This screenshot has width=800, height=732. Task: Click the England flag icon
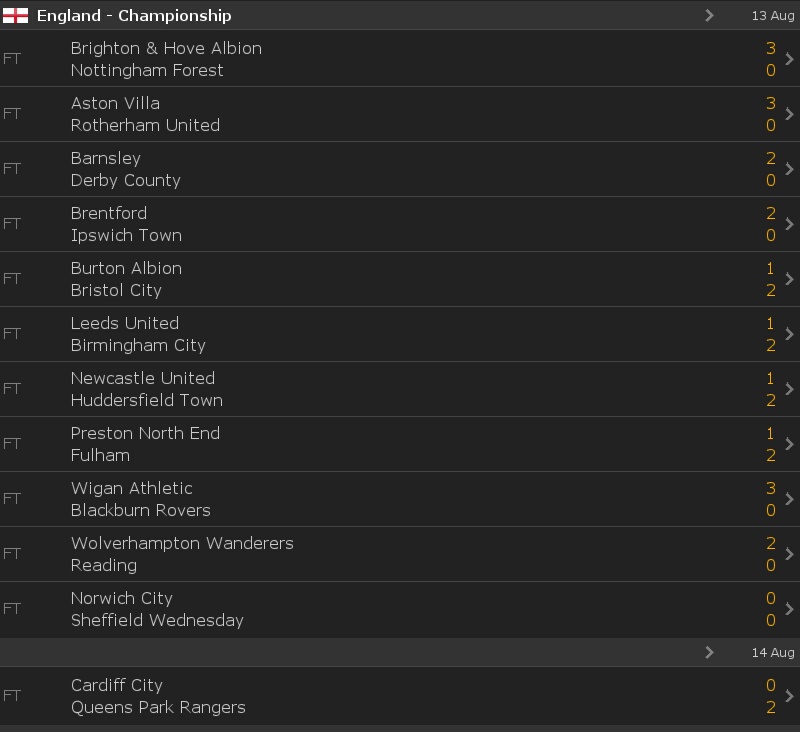[x=15, y=16]
